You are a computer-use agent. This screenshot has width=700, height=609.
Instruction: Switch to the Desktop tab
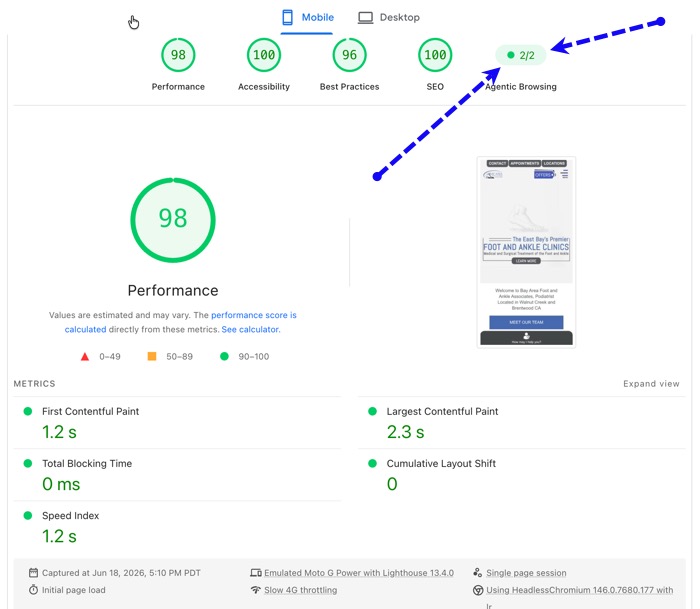click(x=388, y=18)
